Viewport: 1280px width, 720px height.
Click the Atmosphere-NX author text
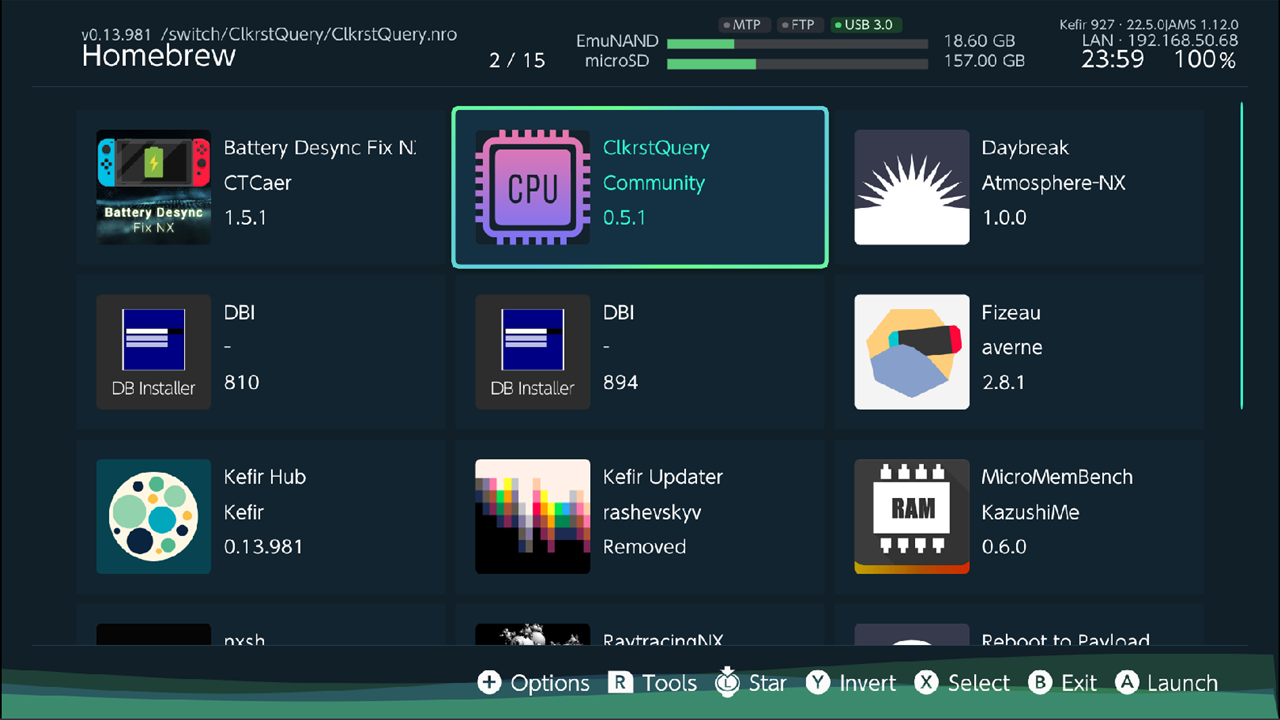[1054, 183]
